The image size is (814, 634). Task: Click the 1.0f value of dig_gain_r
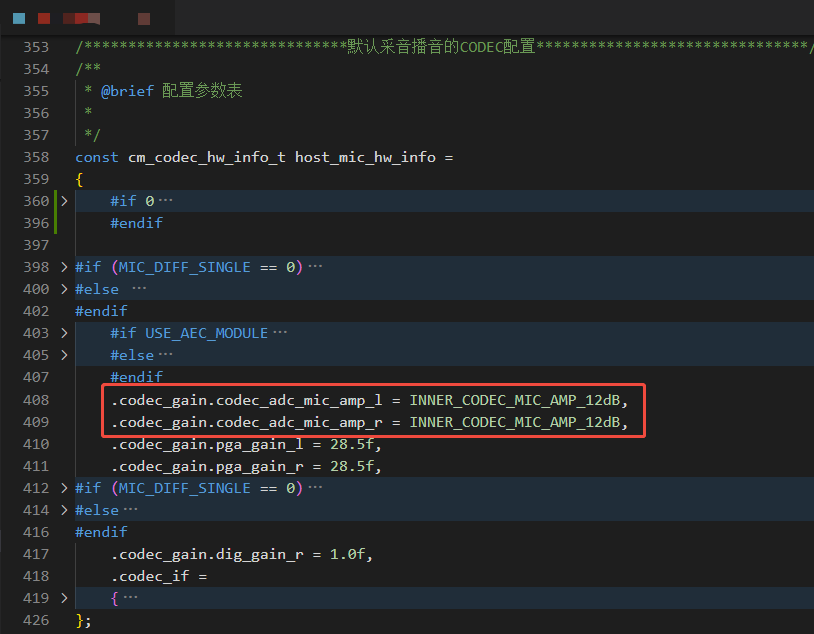351,554
